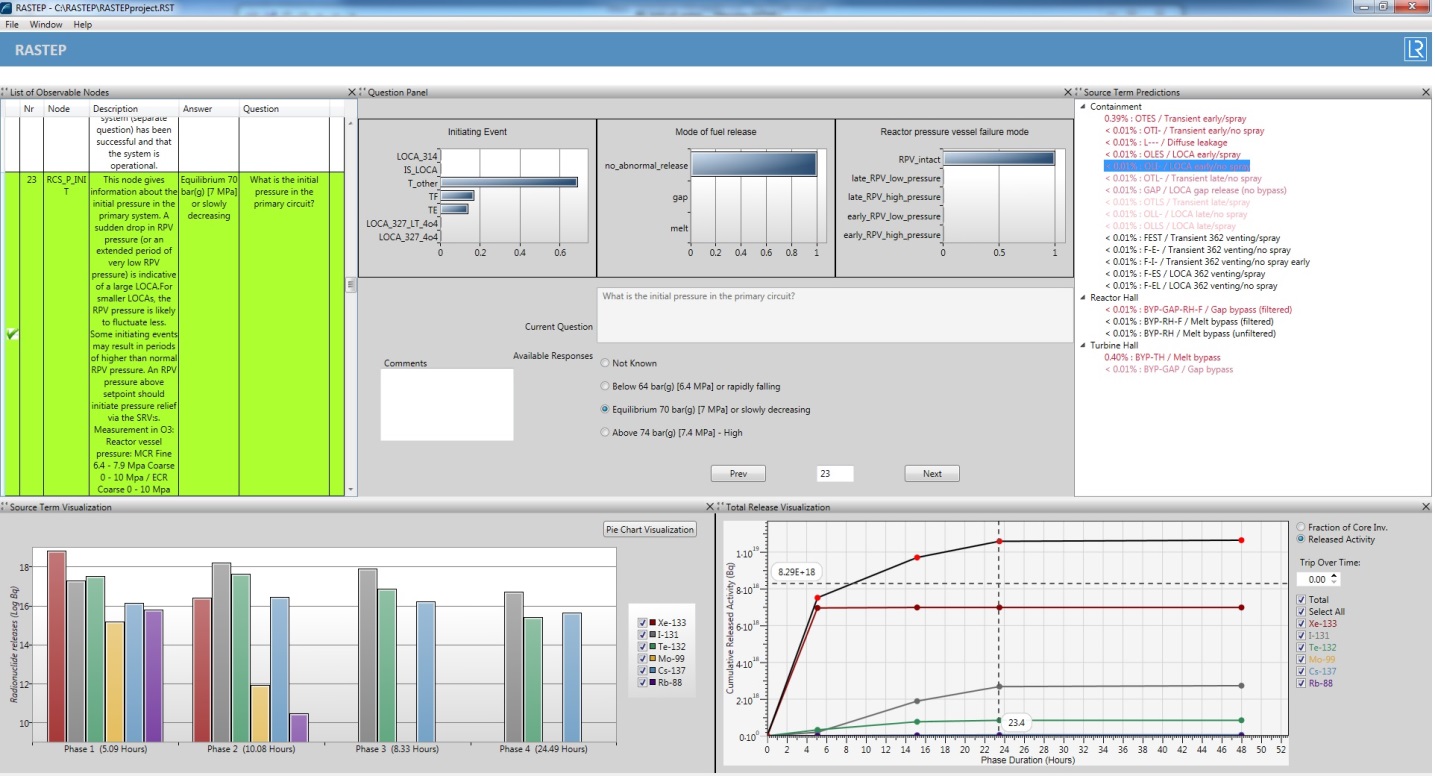Image resolution: width=1435 pixels, height=776 pixels.
Task: Select the Nr column header
Action: (32, 109)
